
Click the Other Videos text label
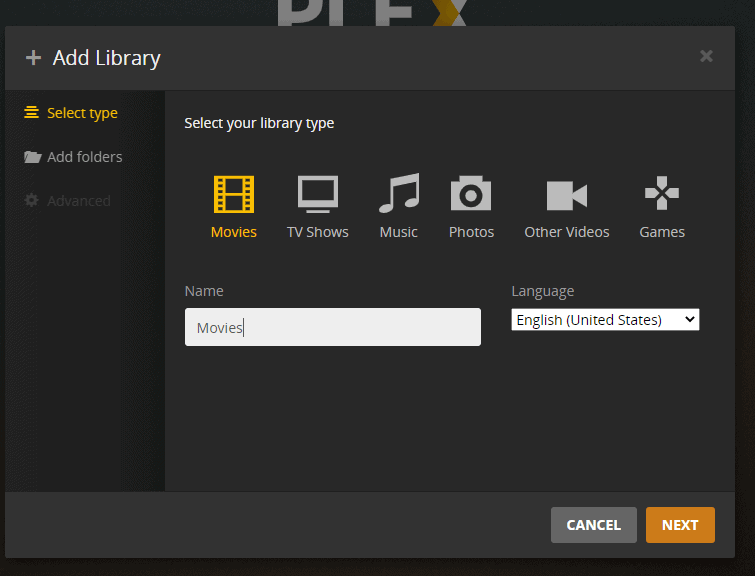[x=566, y=232]
